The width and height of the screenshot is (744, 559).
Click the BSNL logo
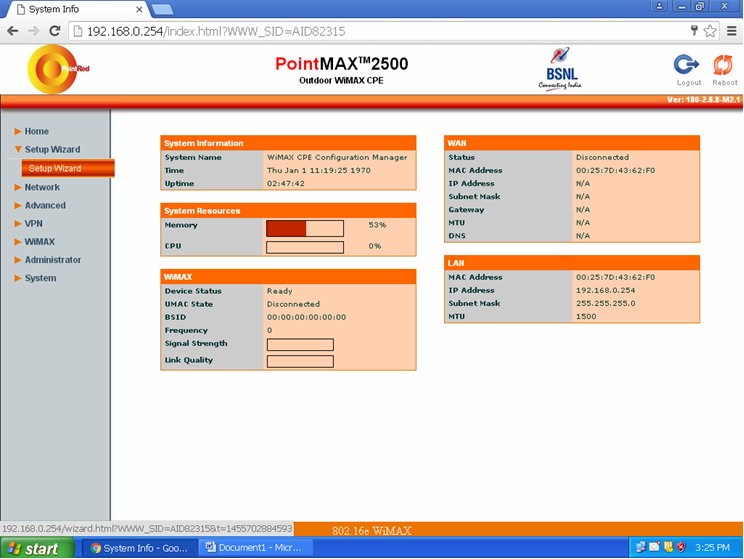pos(560,69)
